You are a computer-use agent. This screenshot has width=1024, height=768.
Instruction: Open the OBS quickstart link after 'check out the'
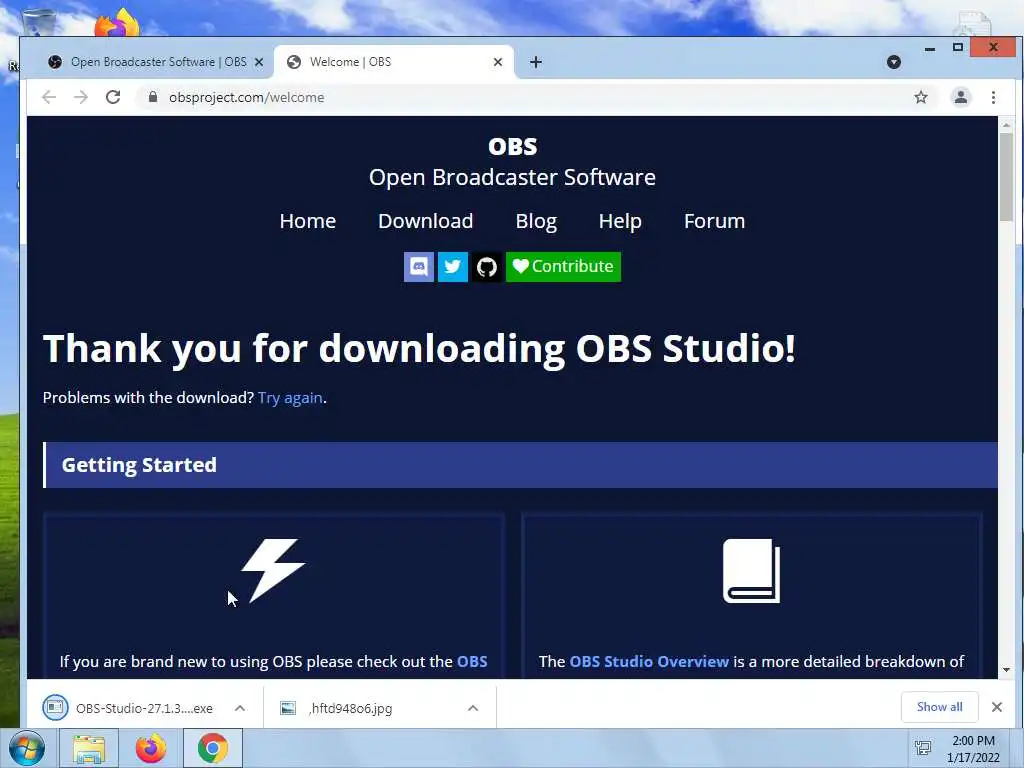point(472,662)
